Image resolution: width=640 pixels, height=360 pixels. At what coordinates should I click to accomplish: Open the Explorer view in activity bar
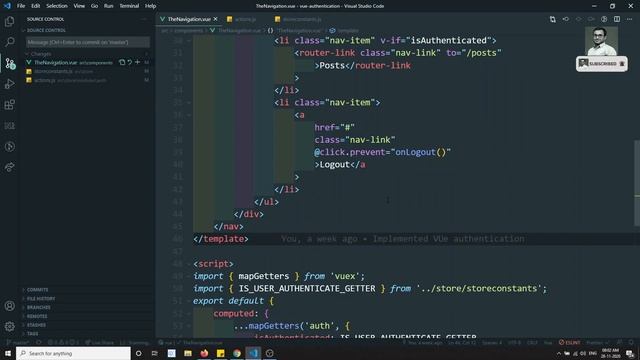pyautogui.click(x=9, y=21)
